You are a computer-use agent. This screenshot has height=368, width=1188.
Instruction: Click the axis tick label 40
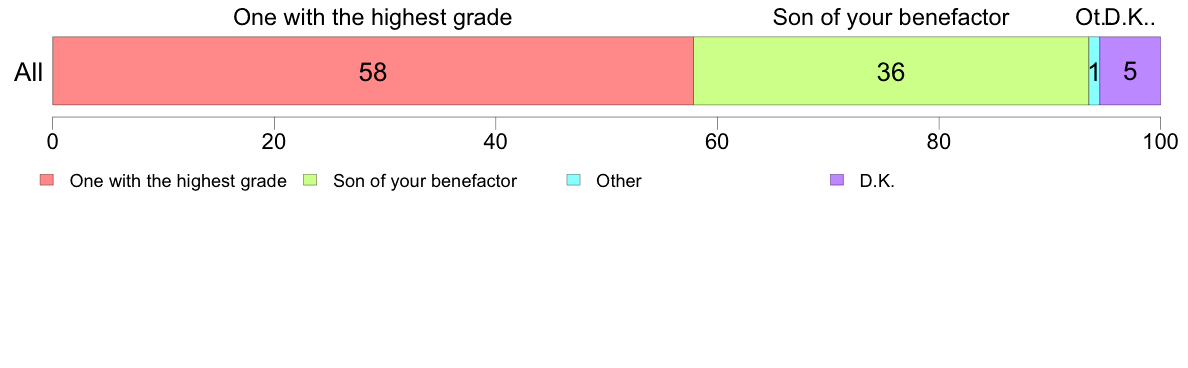click(x=496, y=141)
